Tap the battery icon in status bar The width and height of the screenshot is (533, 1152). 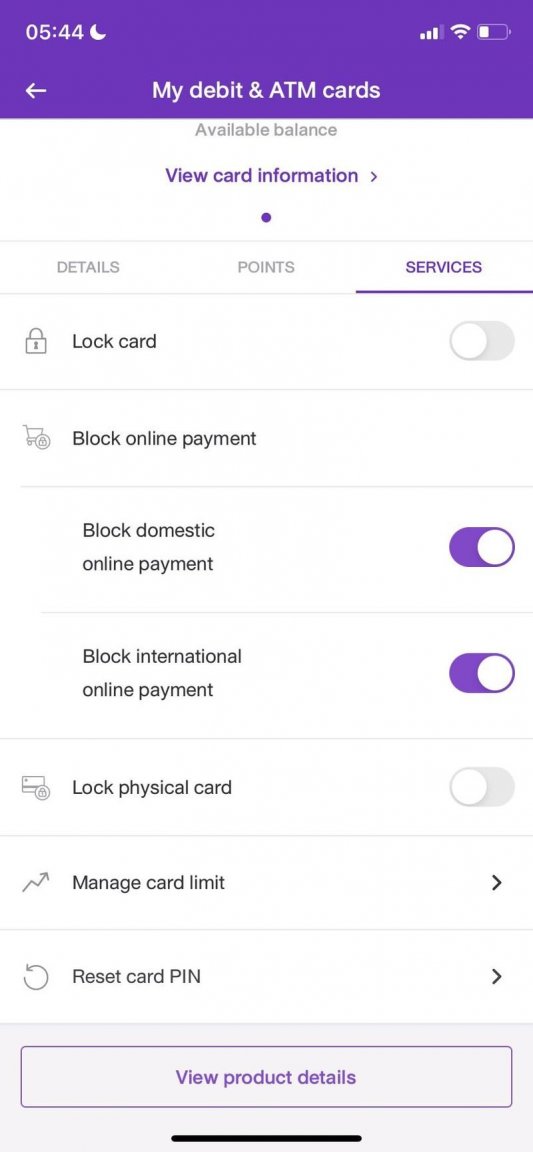pyautogui.click(x=493, y=32)
